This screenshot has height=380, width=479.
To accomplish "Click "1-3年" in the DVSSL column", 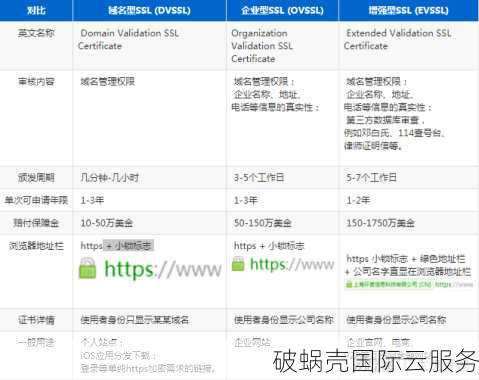I will [92, 200].
